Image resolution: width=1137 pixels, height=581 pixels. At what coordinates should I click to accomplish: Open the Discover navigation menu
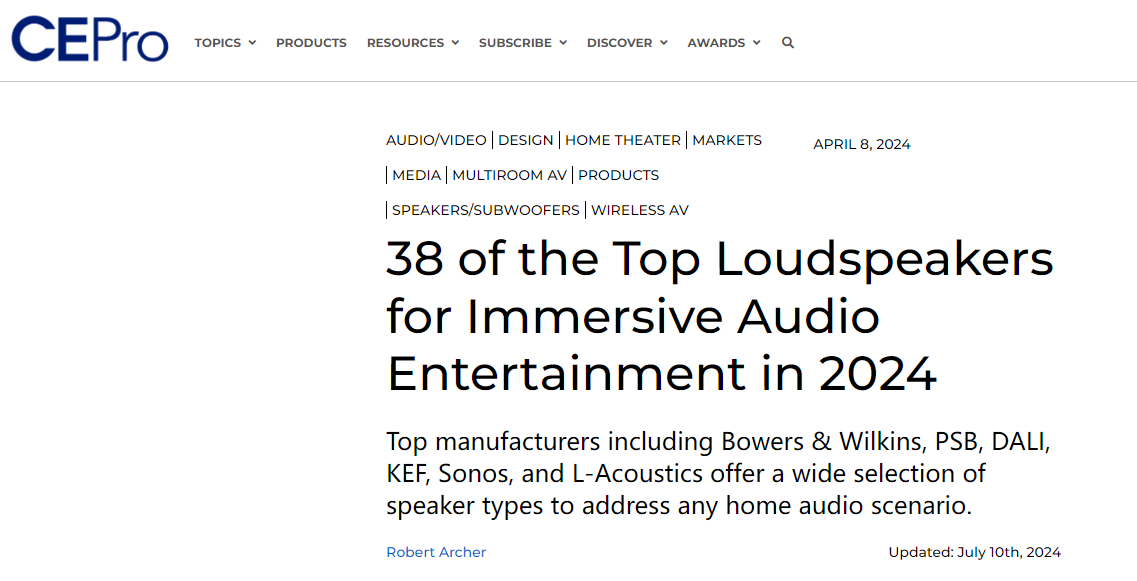(x=626, y=43)
